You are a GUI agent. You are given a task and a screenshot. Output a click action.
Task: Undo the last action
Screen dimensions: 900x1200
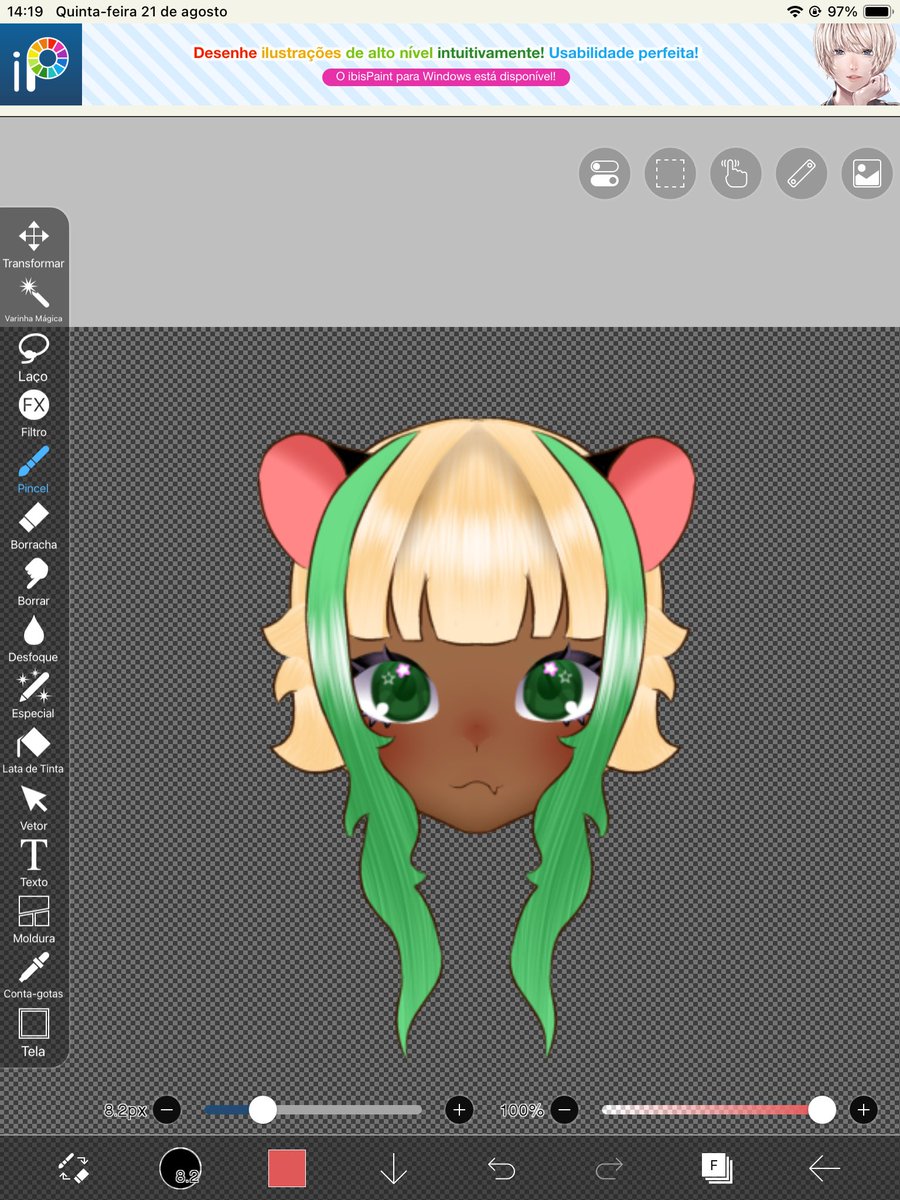pyautogui.click(x=501, y=1167)
